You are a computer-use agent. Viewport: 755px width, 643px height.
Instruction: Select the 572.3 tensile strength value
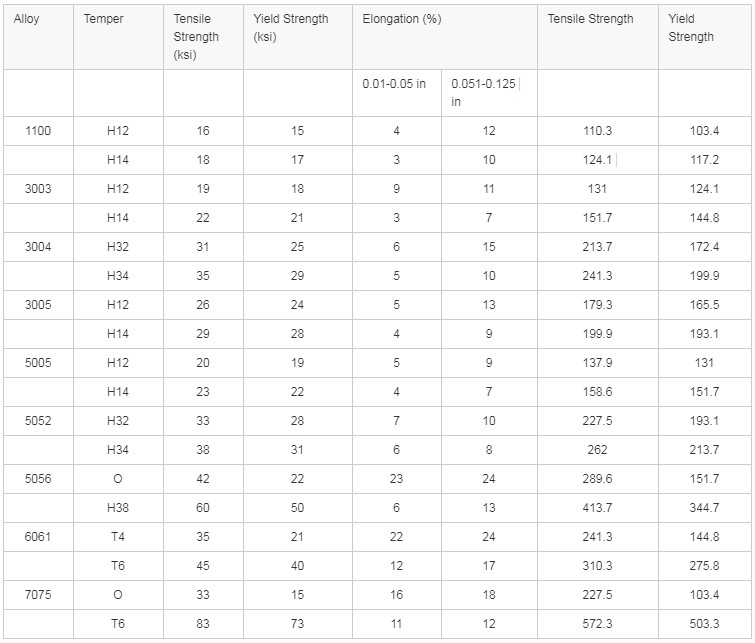point(598,624)
